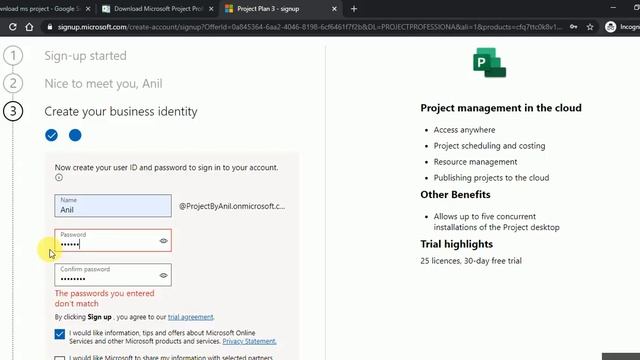Open the Incognito profile icon
Screen dimensions: 640x360
(x=611, y=27)
